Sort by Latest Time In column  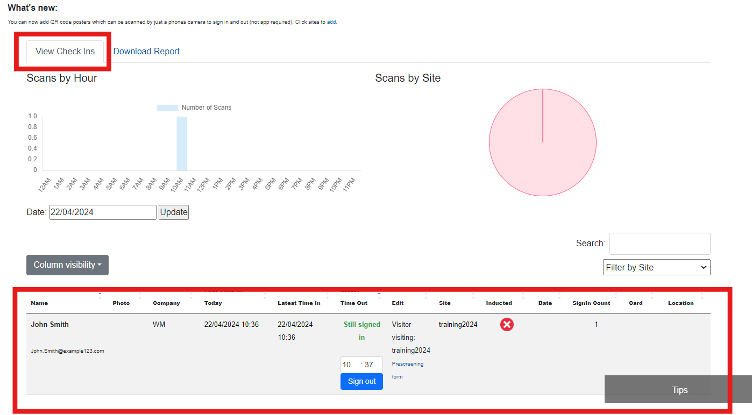point(298,303)
